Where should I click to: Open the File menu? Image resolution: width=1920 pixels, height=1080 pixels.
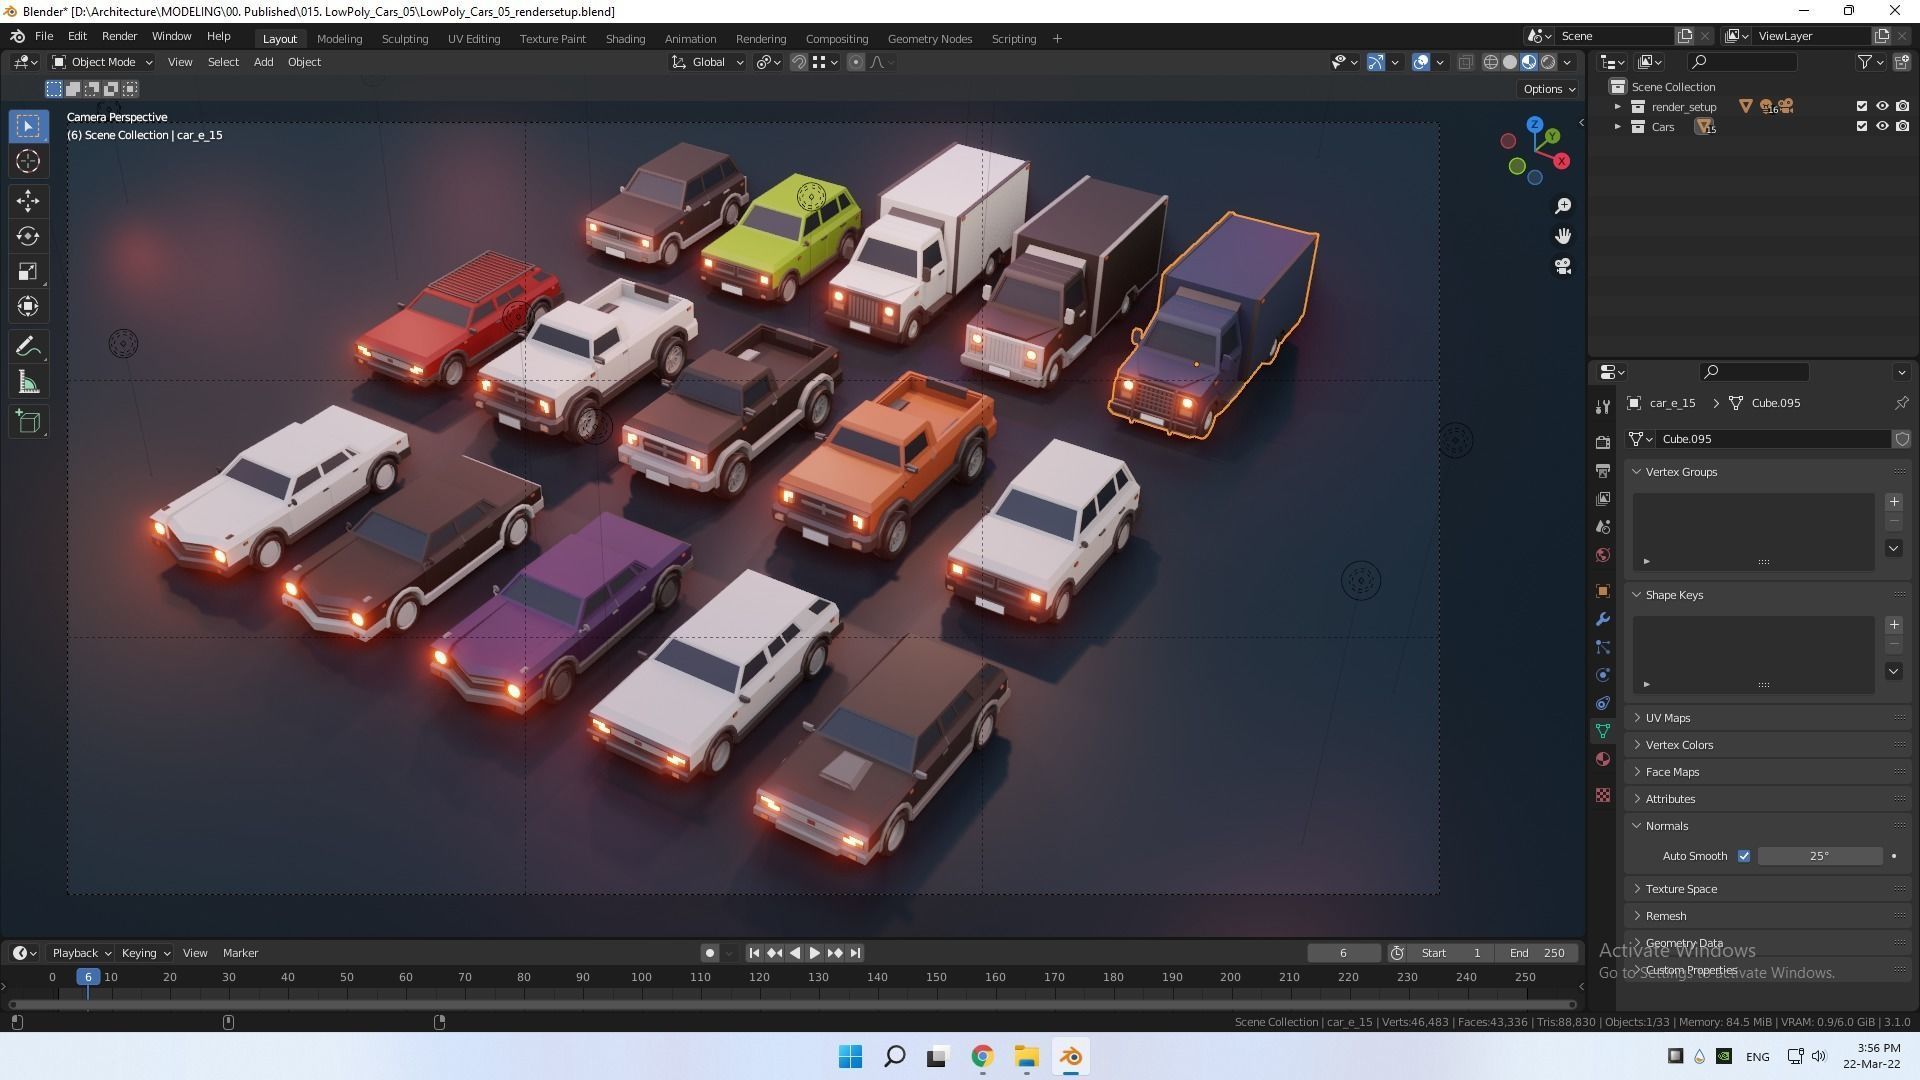pos(44,36)
